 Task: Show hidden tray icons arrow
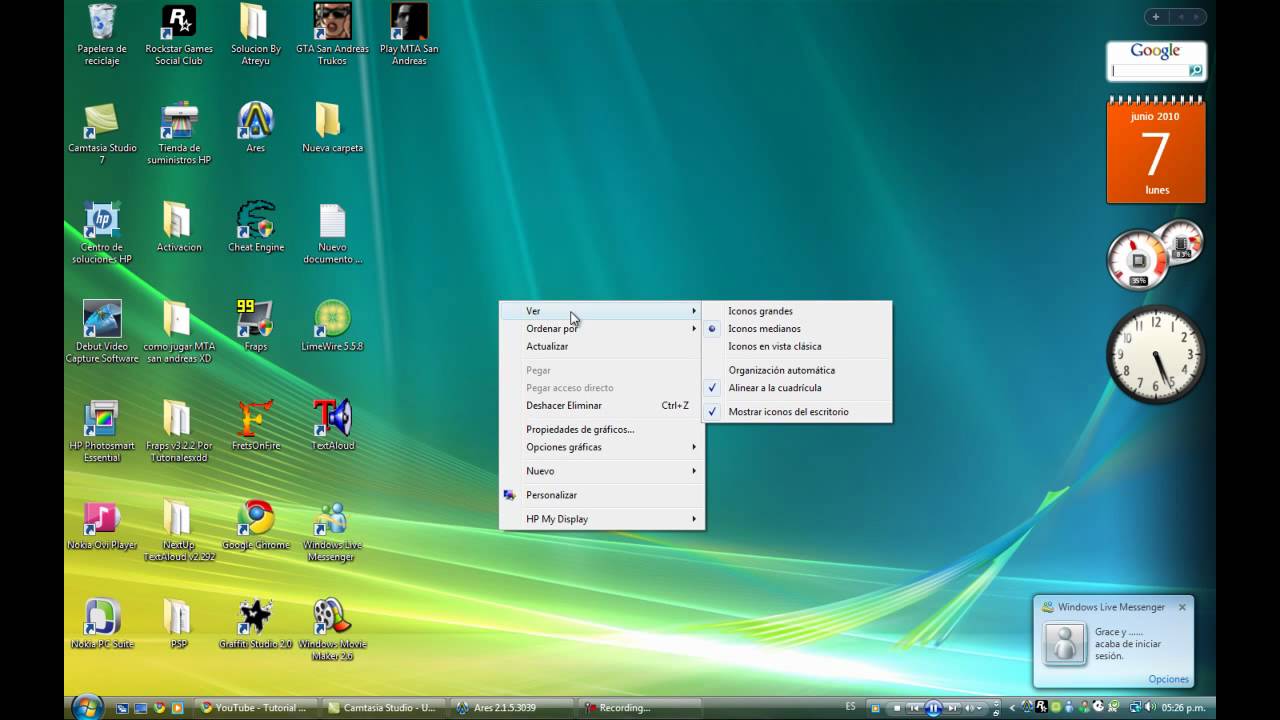coord(1012,708)
